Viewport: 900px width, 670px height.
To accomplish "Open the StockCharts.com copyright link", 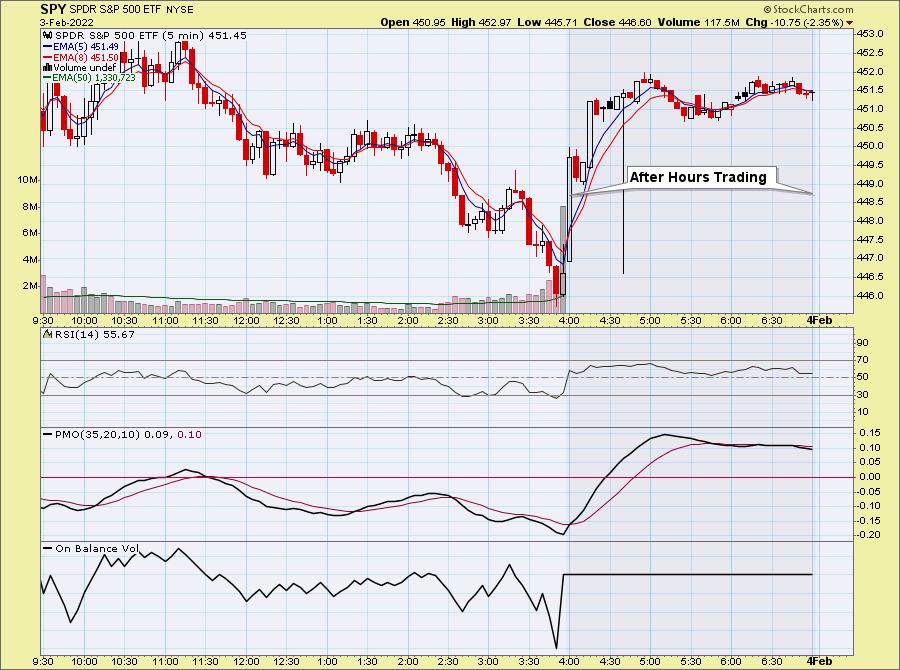I will (x=808, y=9).
